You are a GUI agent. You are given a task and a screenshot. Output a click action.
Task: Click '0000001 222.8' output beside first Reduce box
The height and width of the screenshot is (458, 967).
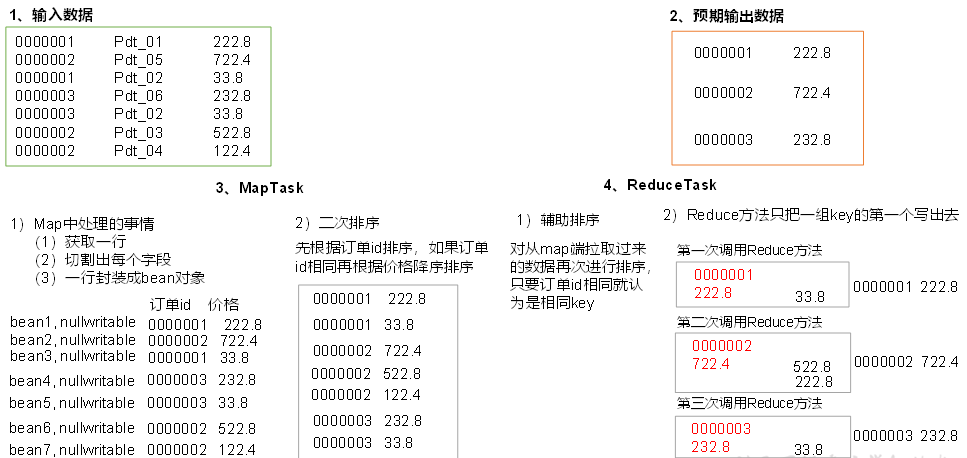point(906,287)
